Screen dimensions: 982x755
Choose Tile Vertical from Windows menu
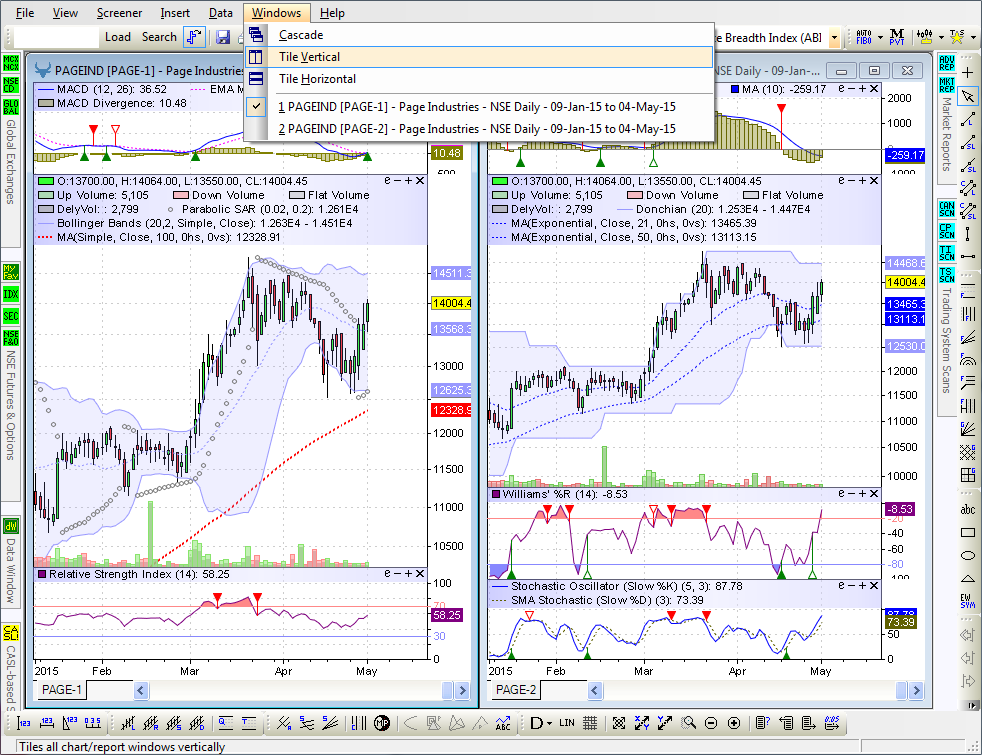click(479, 57)
